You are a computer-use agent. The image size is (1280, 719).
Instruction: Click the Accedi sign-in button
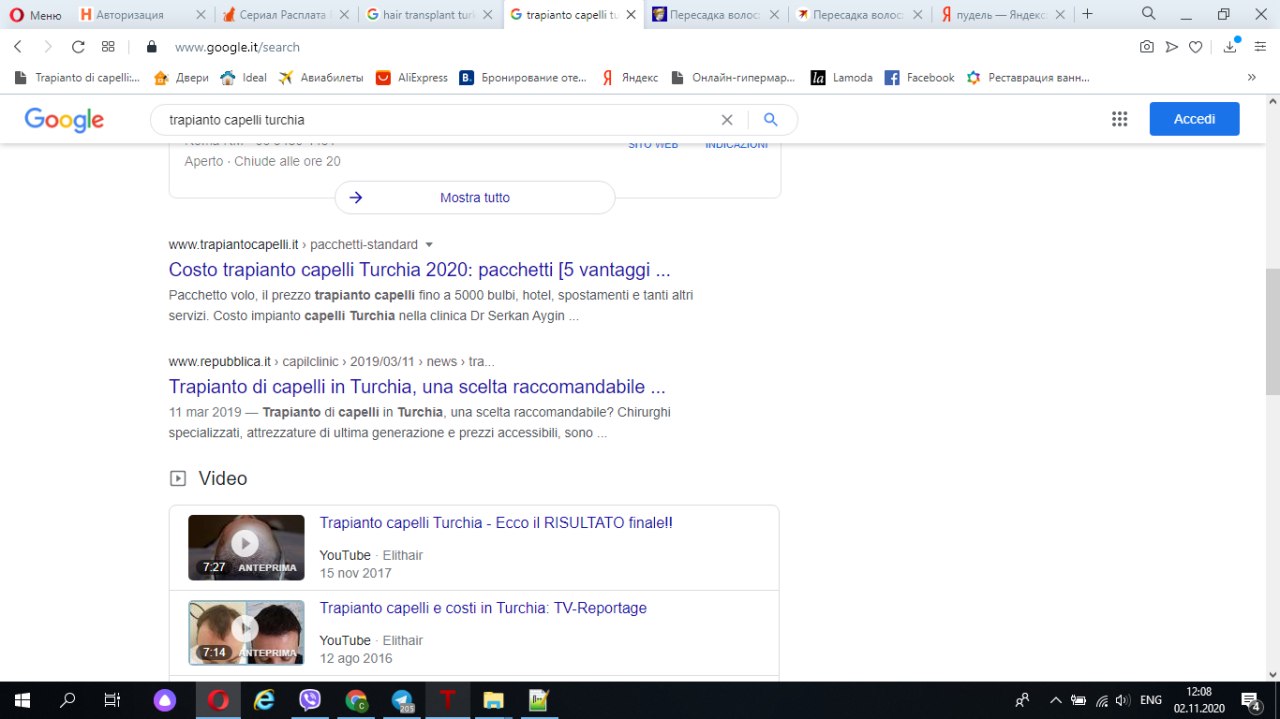pos(1194,119)
